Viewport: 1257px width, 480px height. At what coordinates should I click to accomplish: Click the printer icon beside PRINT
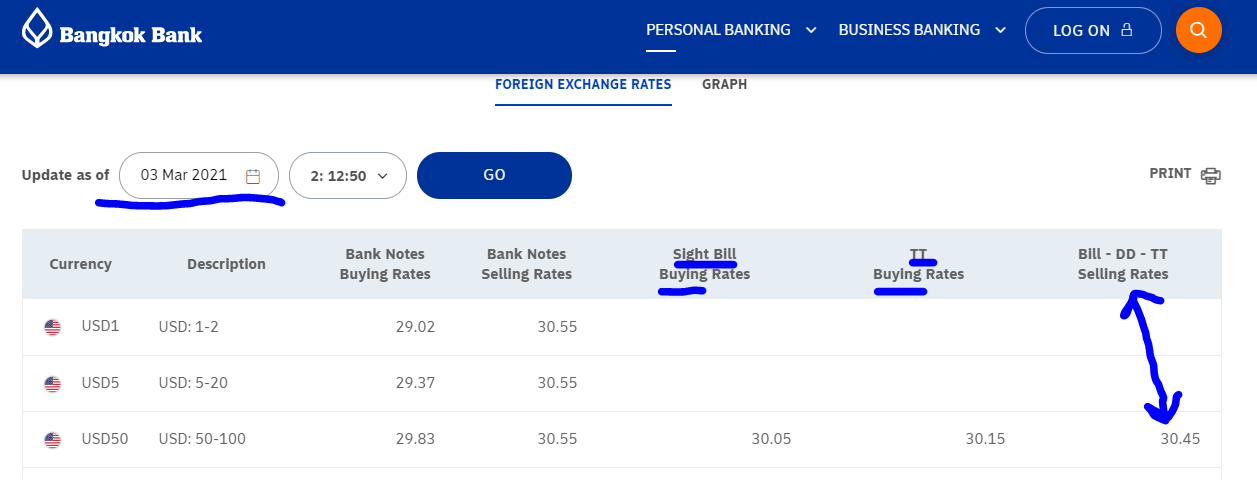tap(1211, 175)
